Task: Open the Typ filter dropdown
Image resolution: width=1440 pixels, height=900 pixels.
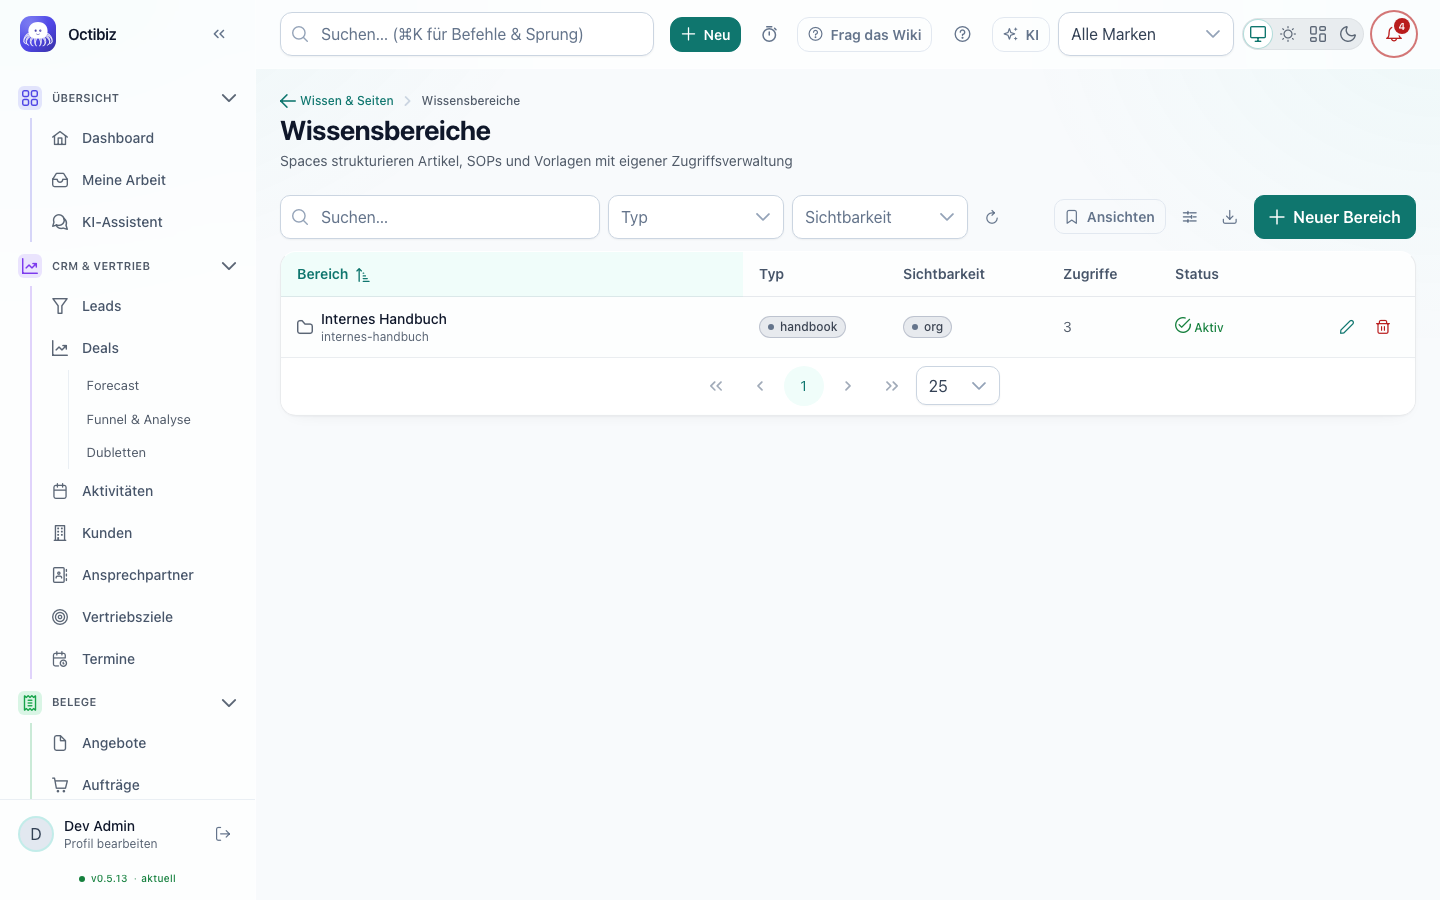Action: tap(695, 217)
